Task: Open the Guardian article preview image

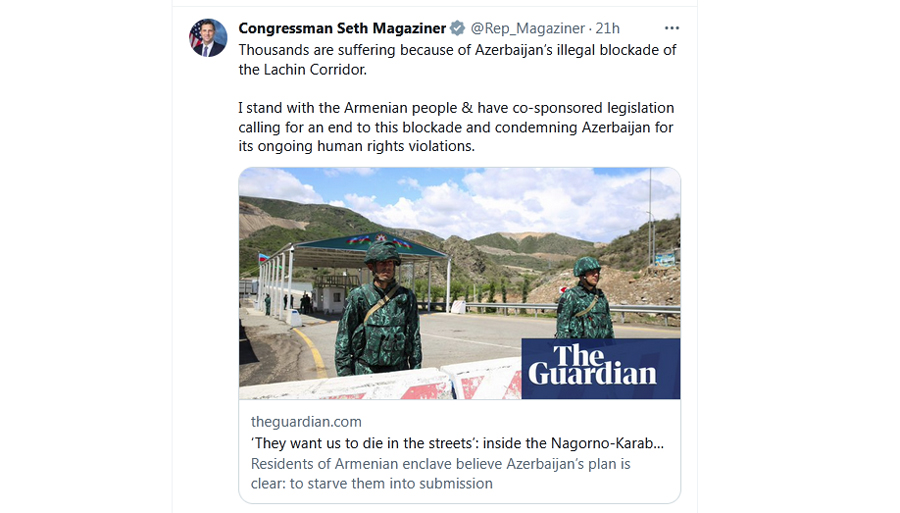Action: click(x=460, y=283)
